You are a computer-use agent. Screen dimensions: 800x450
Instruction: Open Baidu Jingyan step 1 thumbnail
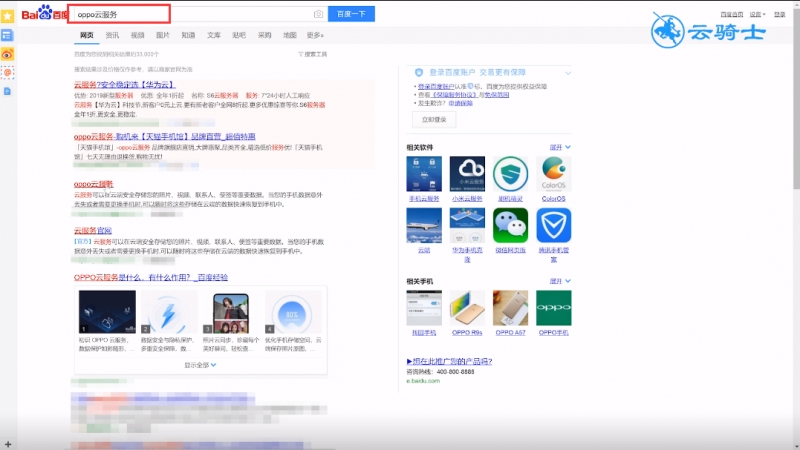point(107,312)
